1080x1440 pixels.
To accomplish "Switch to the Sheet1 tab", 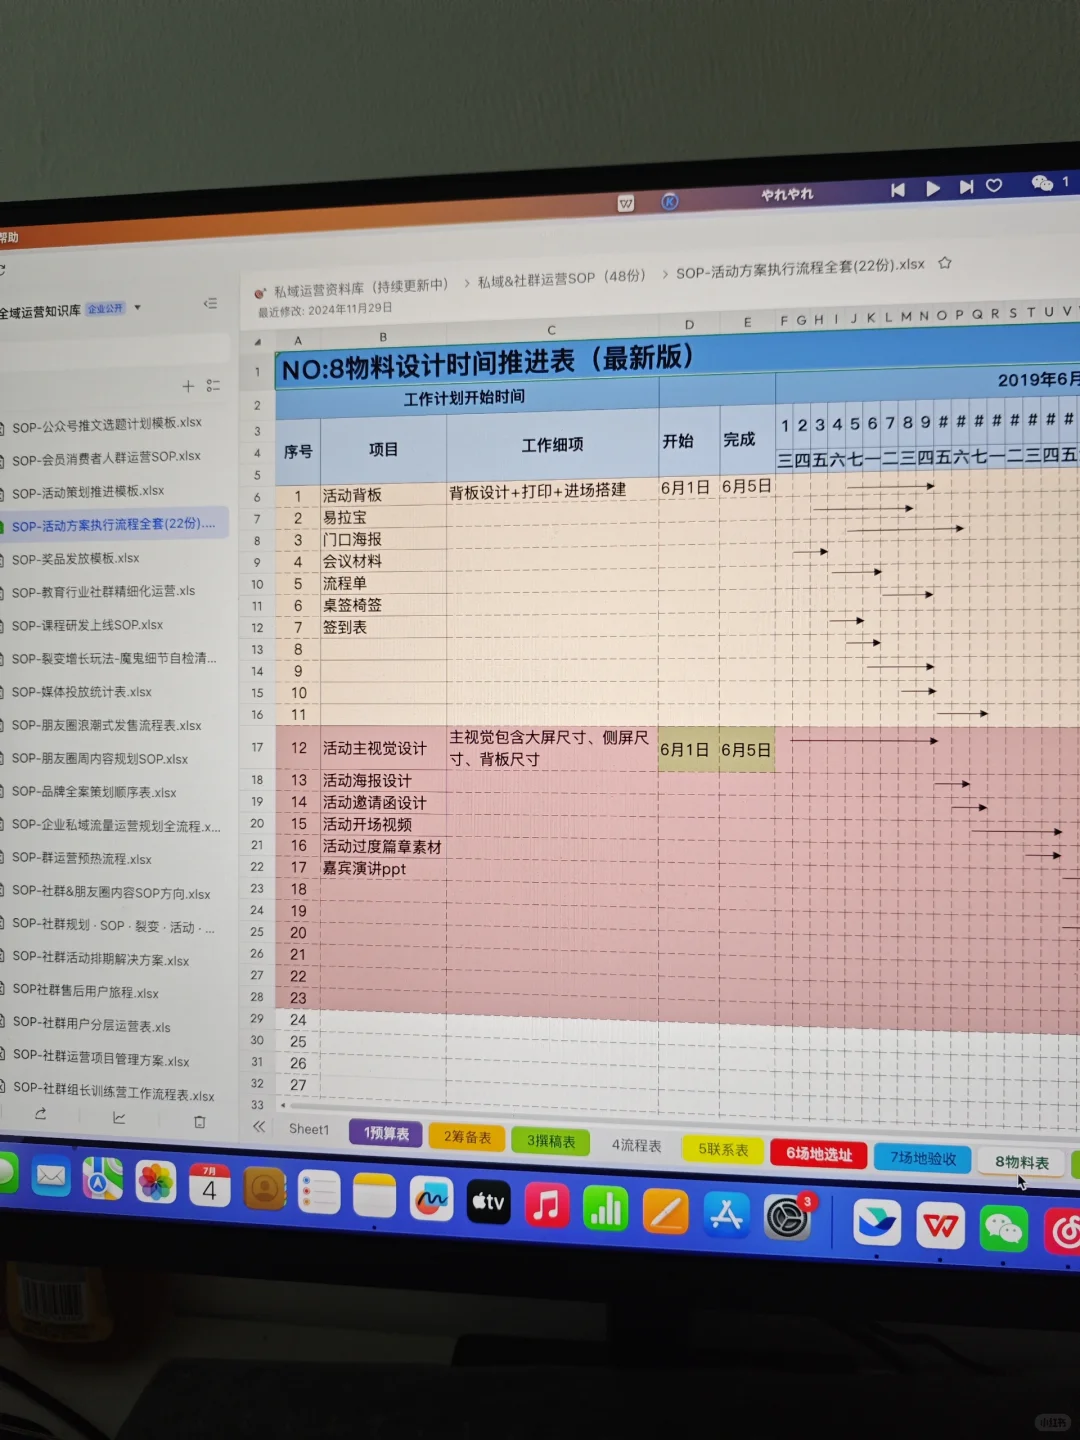I will pyautogui.click(x=308, y=1130).
